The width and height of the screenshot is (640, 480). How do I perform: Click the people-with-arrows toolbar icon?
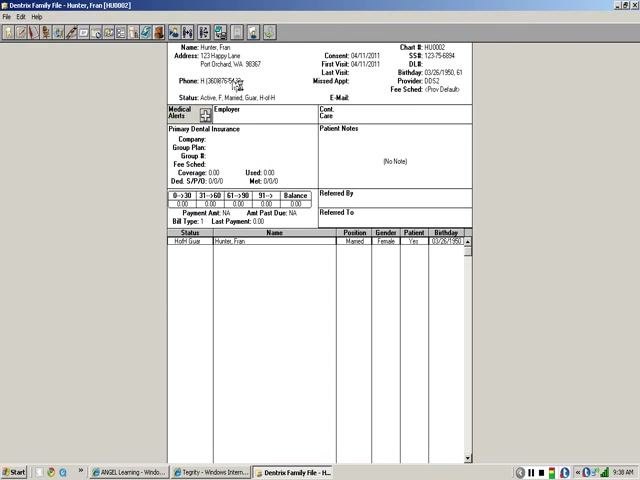click(x=204, y=32)
